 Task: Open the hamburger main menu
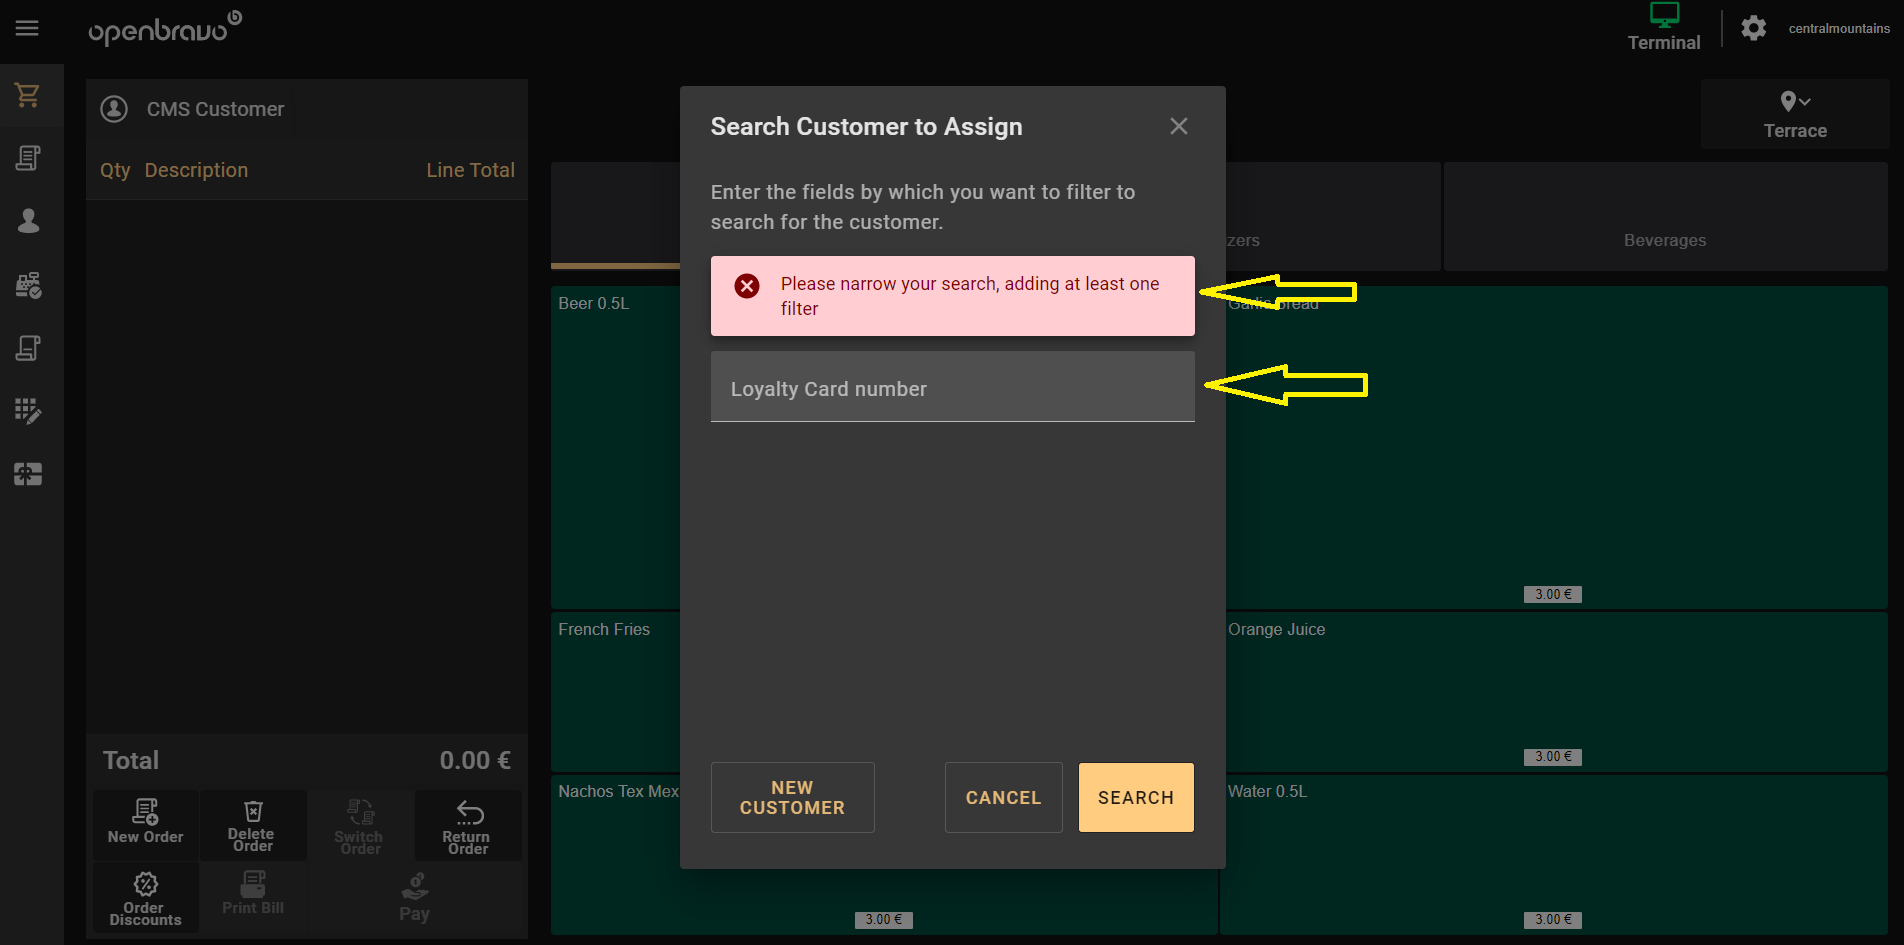point(27,28)
